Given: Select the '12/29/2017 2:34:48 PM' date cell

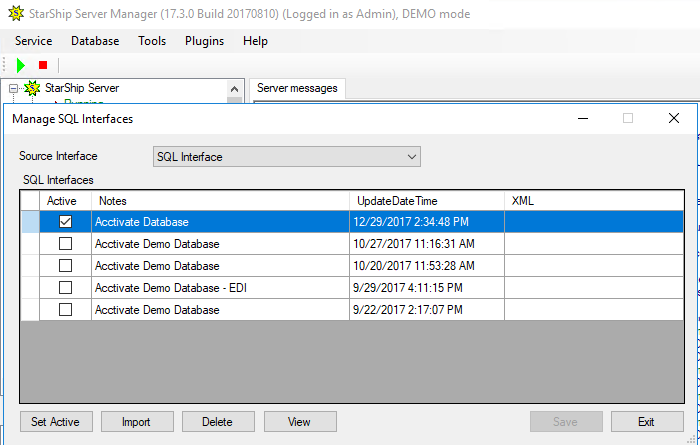Looking at the screenshot, I should pos(427,222).
